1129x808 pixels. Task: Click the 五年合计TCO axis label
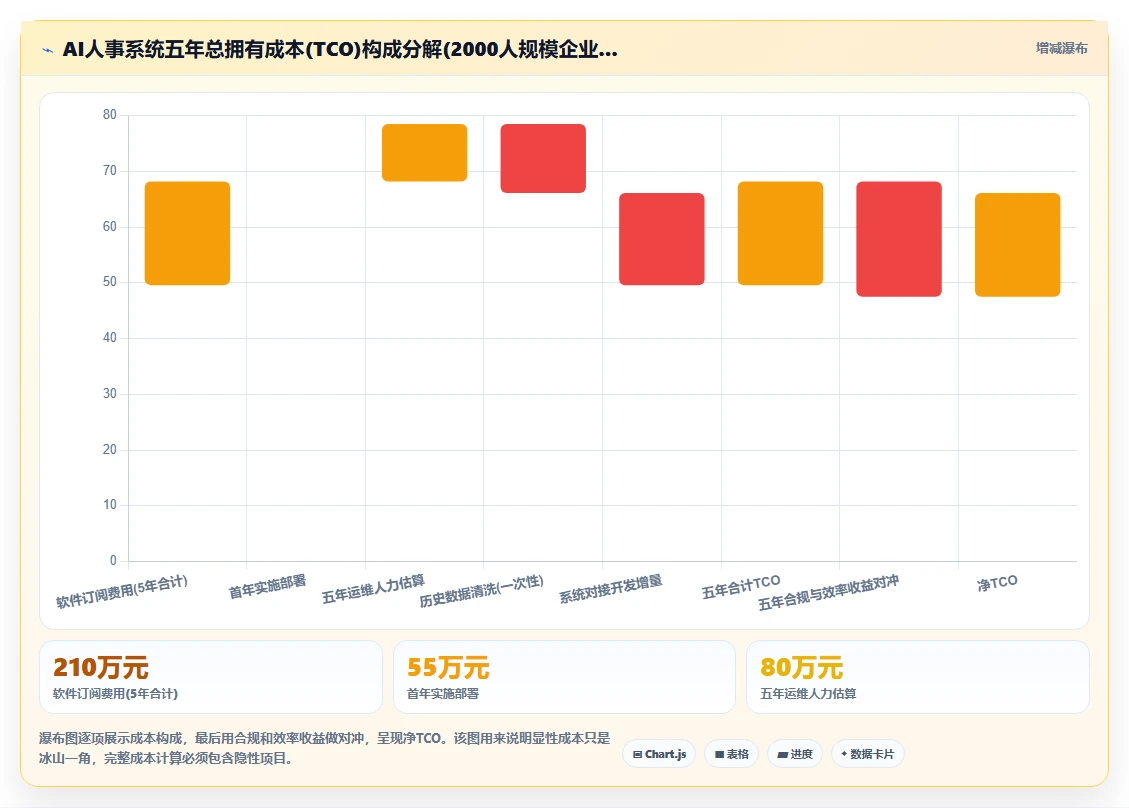[x=741, y=587]
